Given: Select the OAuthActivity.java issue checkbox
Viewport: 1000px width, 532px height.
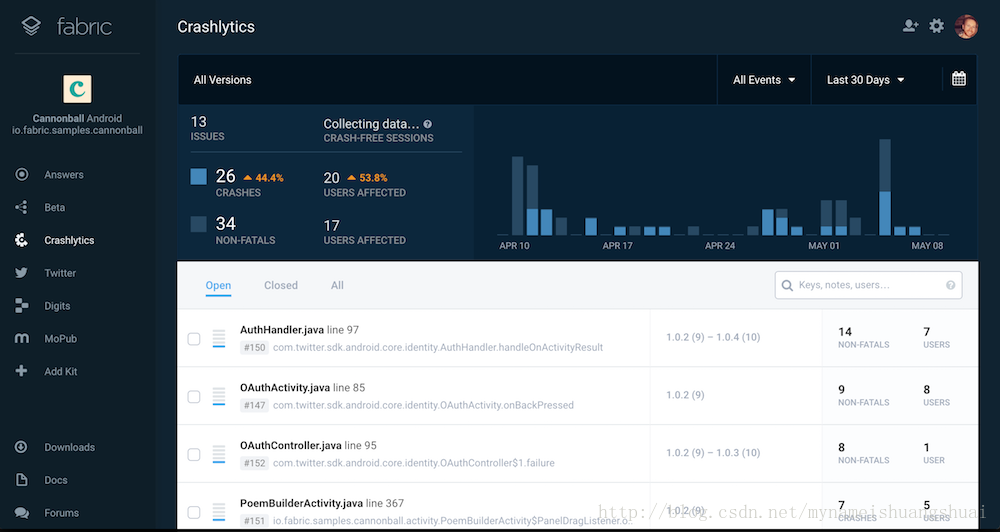Looking at the screenshot, I should click(x=194, y=397).
